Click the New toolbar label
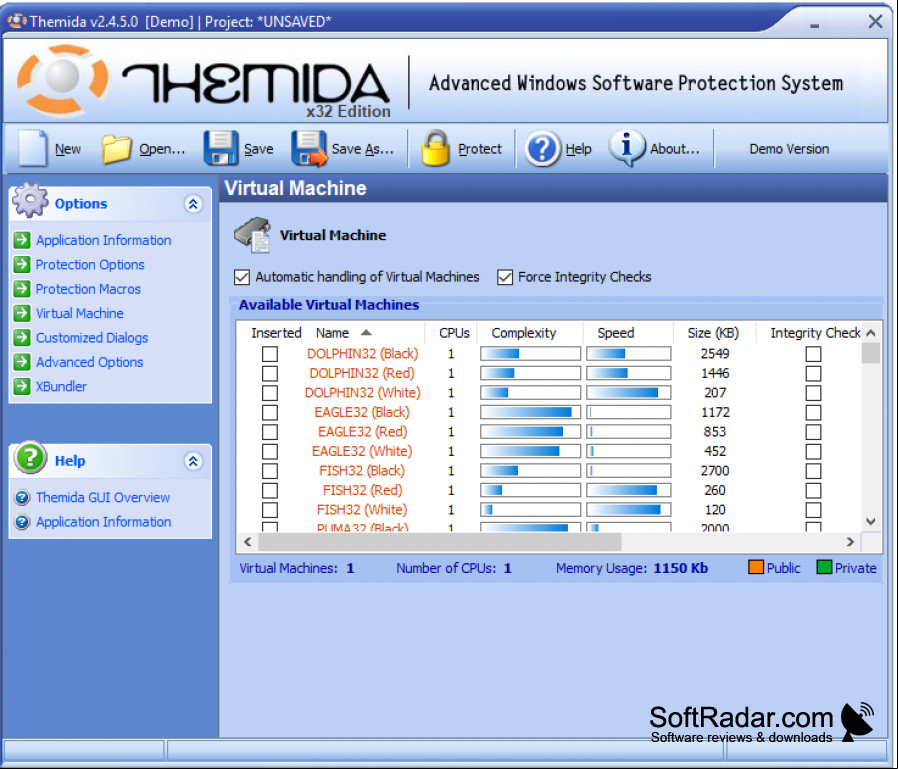 coord(68,149)
